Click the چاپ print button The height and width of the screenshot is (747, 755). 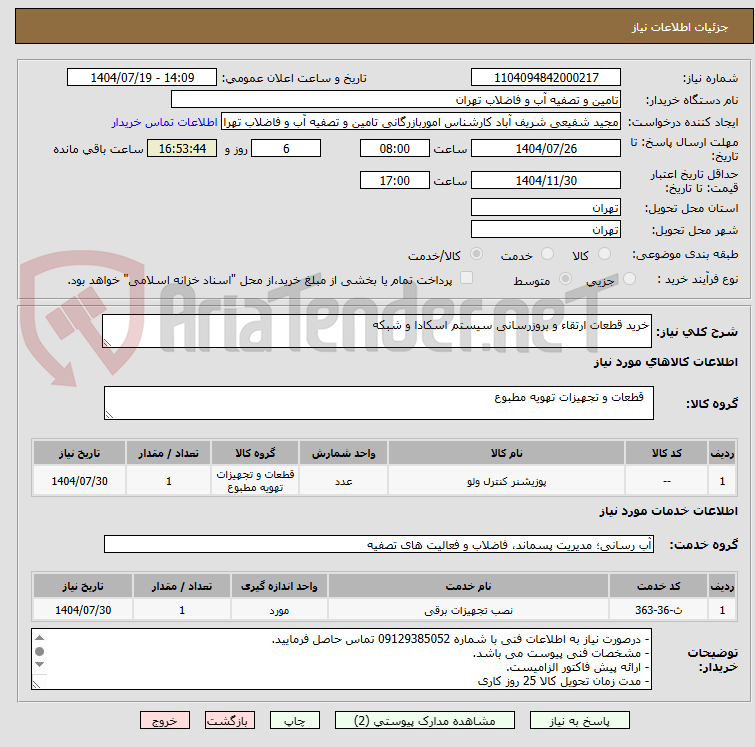(295, 721)
